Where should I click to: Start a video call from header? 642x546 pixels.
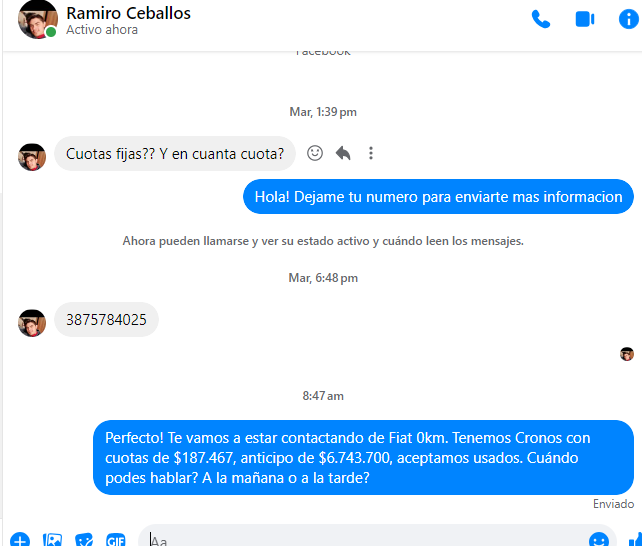(585, 19)
